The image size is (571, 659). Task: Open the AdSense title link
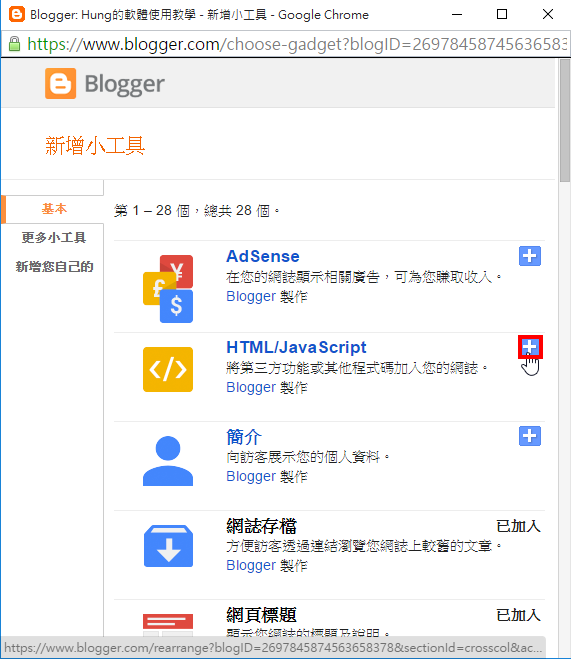point(263,256)
